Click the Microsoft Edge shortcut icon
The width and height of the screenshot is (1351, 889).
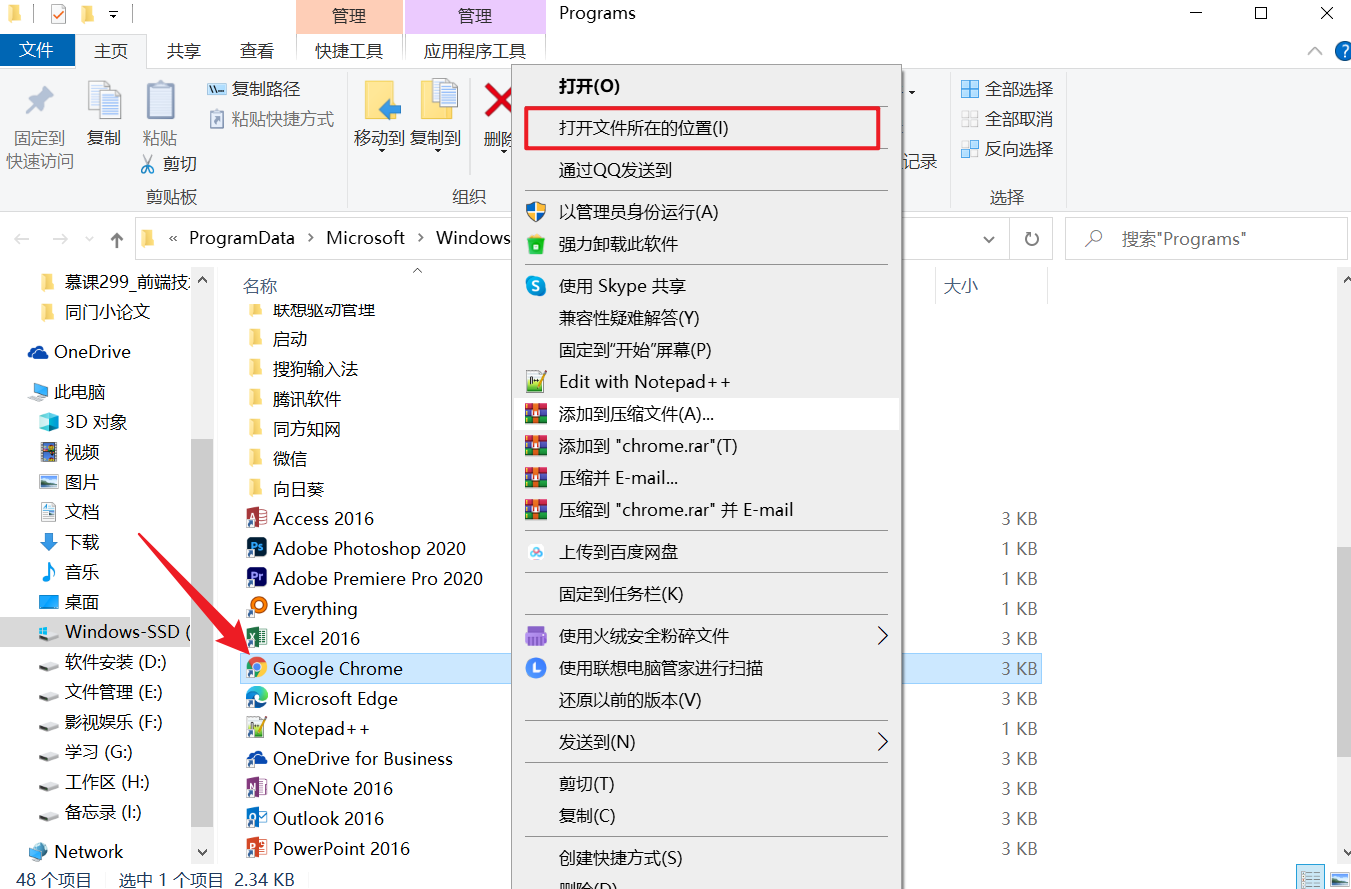257,698
